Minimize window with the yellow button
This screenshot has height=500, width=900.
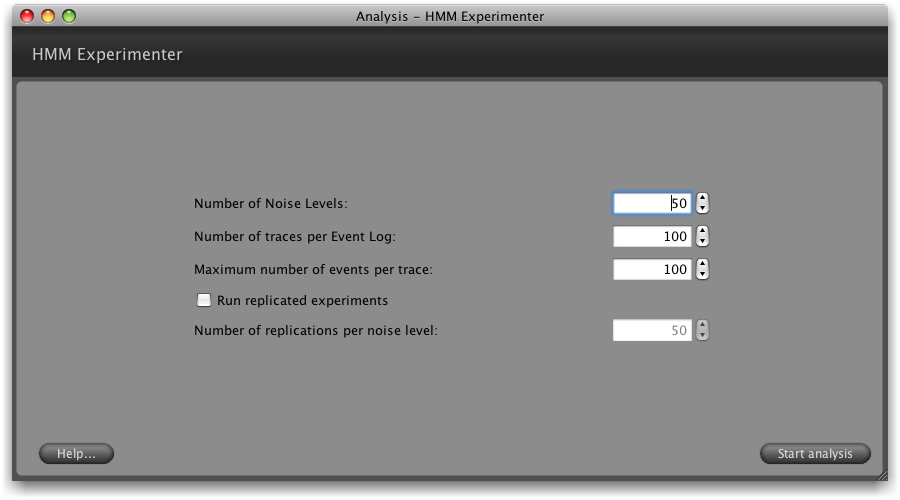click(x=48, y=16)
